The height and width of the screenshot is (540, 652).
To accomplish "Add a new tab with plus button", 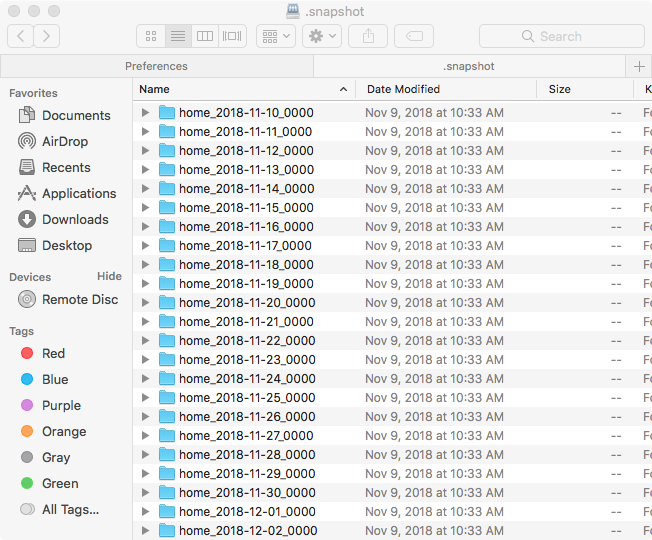I will 639,66.
